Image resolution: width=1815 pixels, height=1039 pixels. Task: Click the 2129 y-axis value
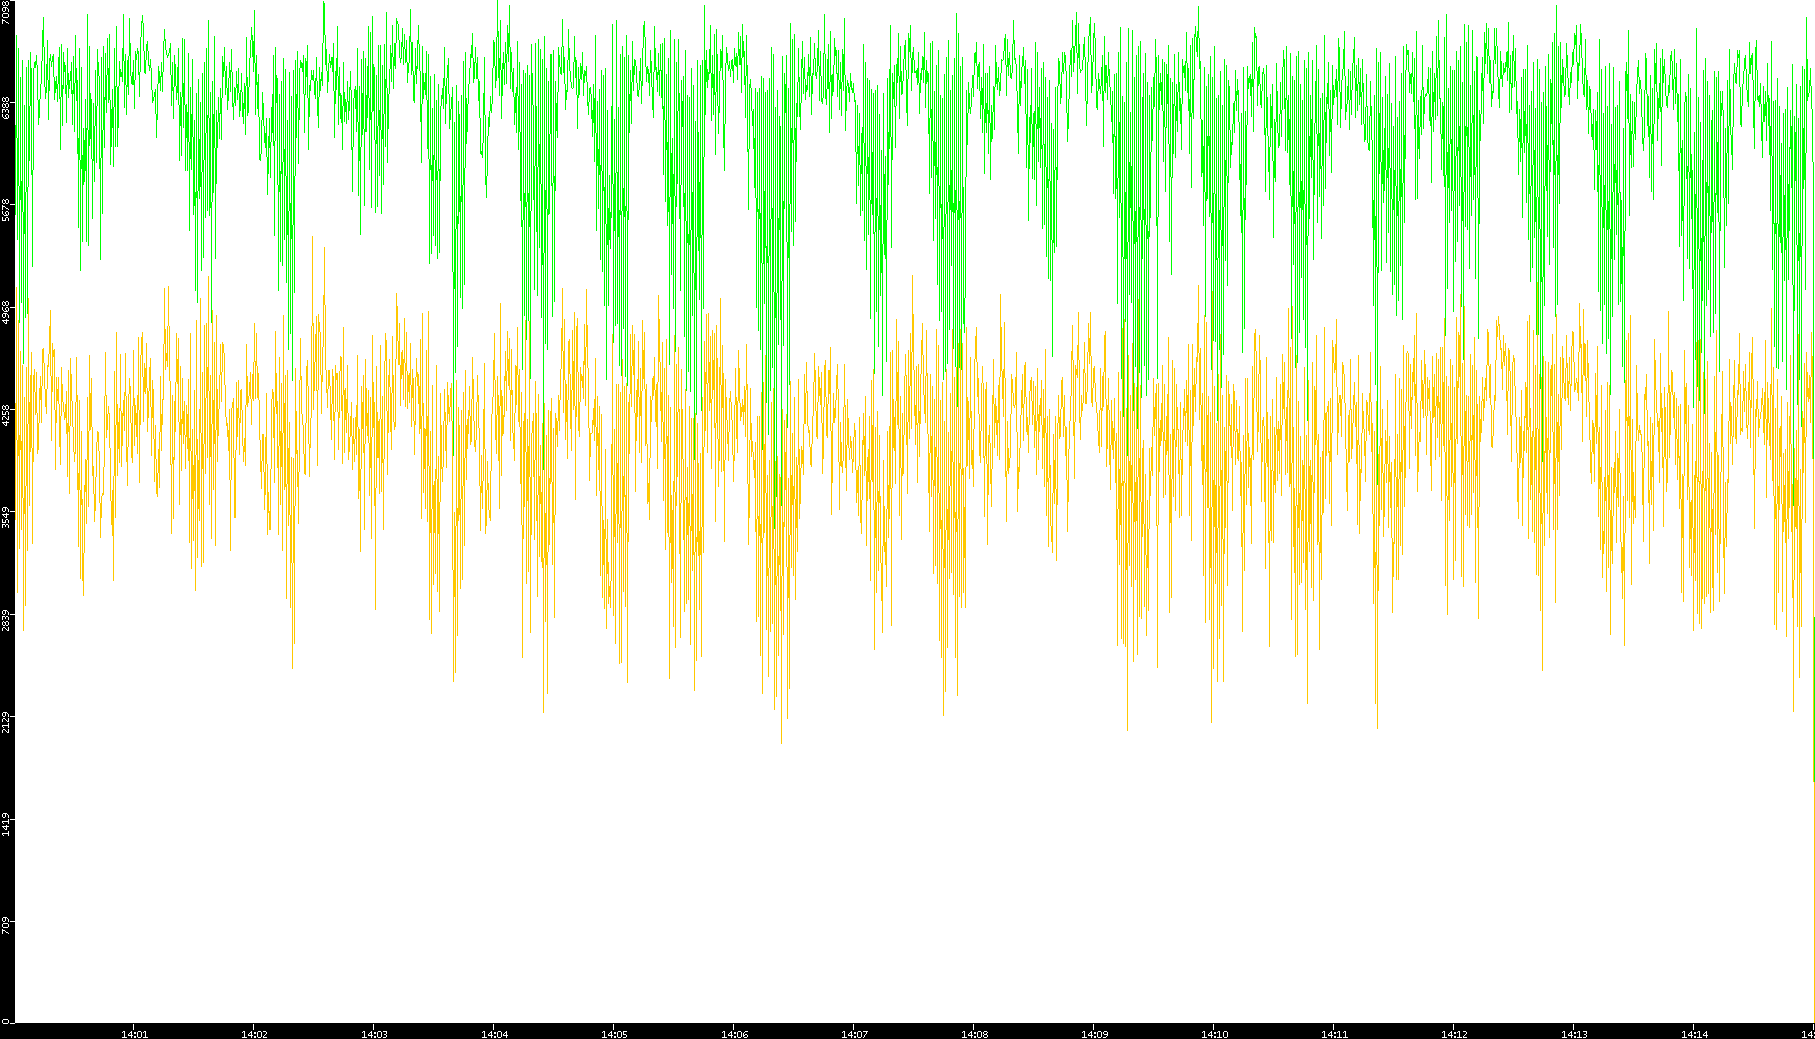pos(7,722)
